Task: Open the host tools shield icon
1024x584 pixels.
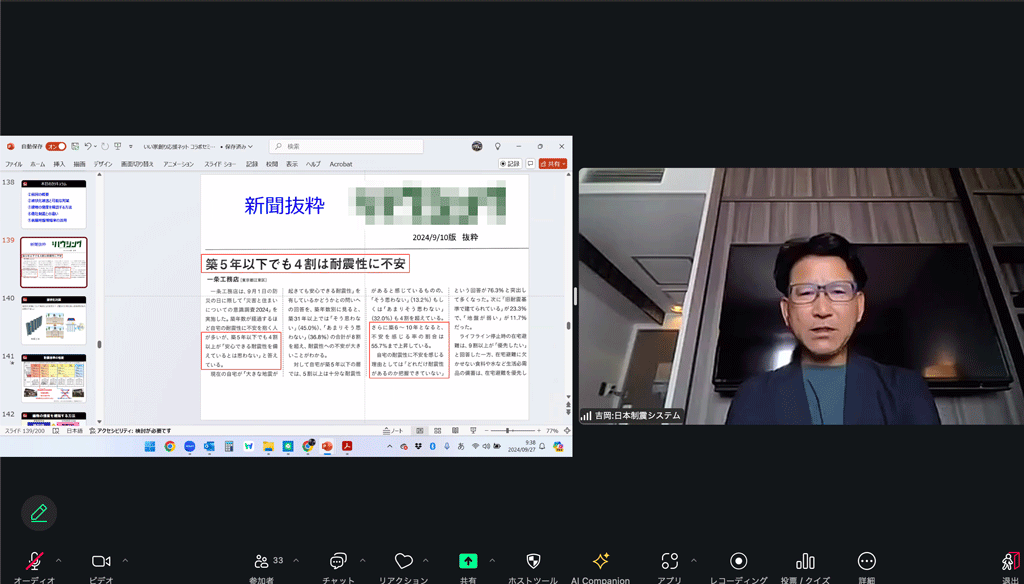Action: pos(533,561)
